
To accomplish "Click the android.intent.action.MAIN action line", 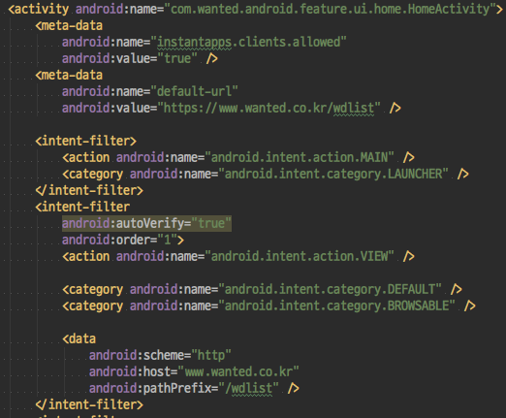I will click(238, 157).
